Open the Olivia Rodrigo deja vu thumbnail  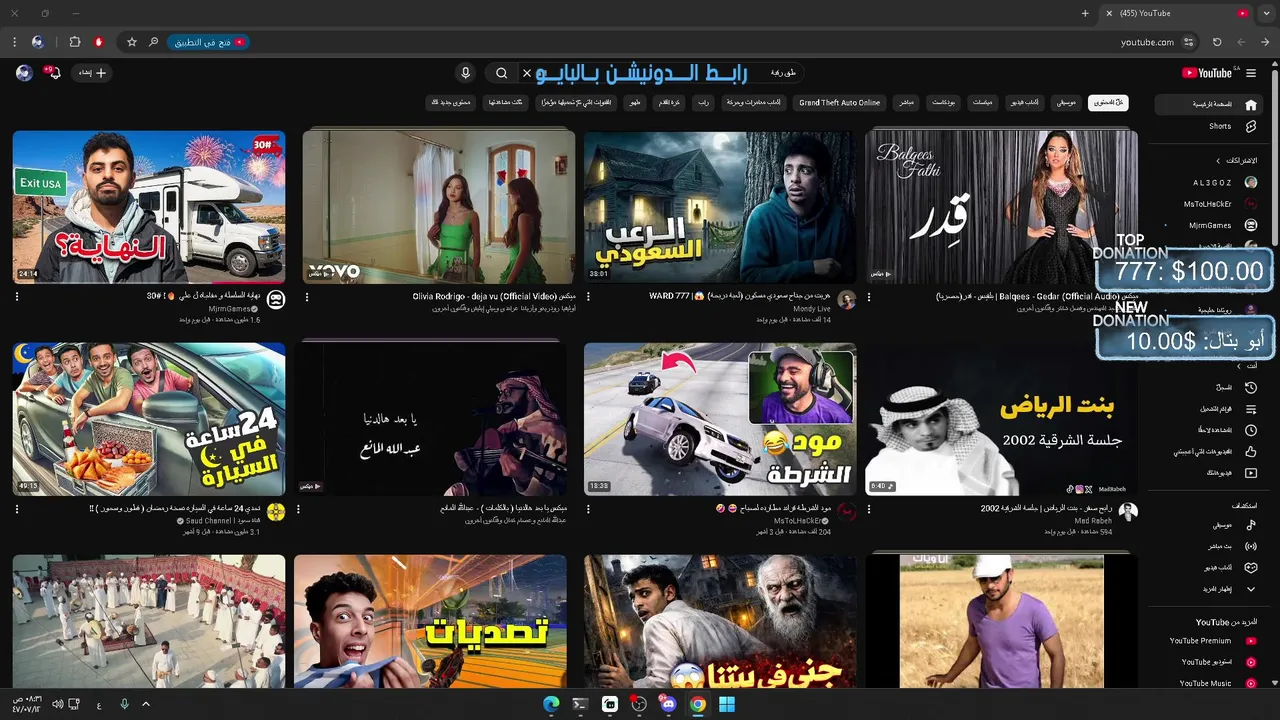pos(439,207)
